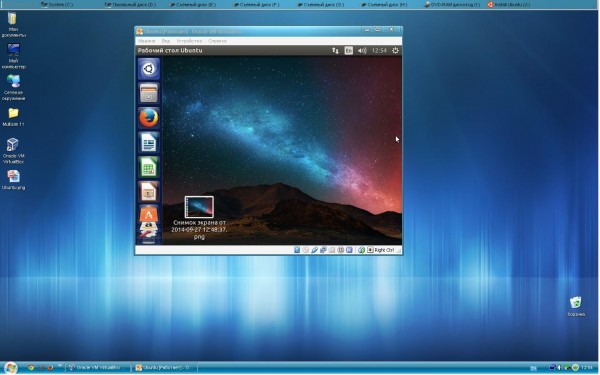The image size is (600, 375).
Task: Click the network adapter icon in VirtualBox status bar
Action: (323, 250)
